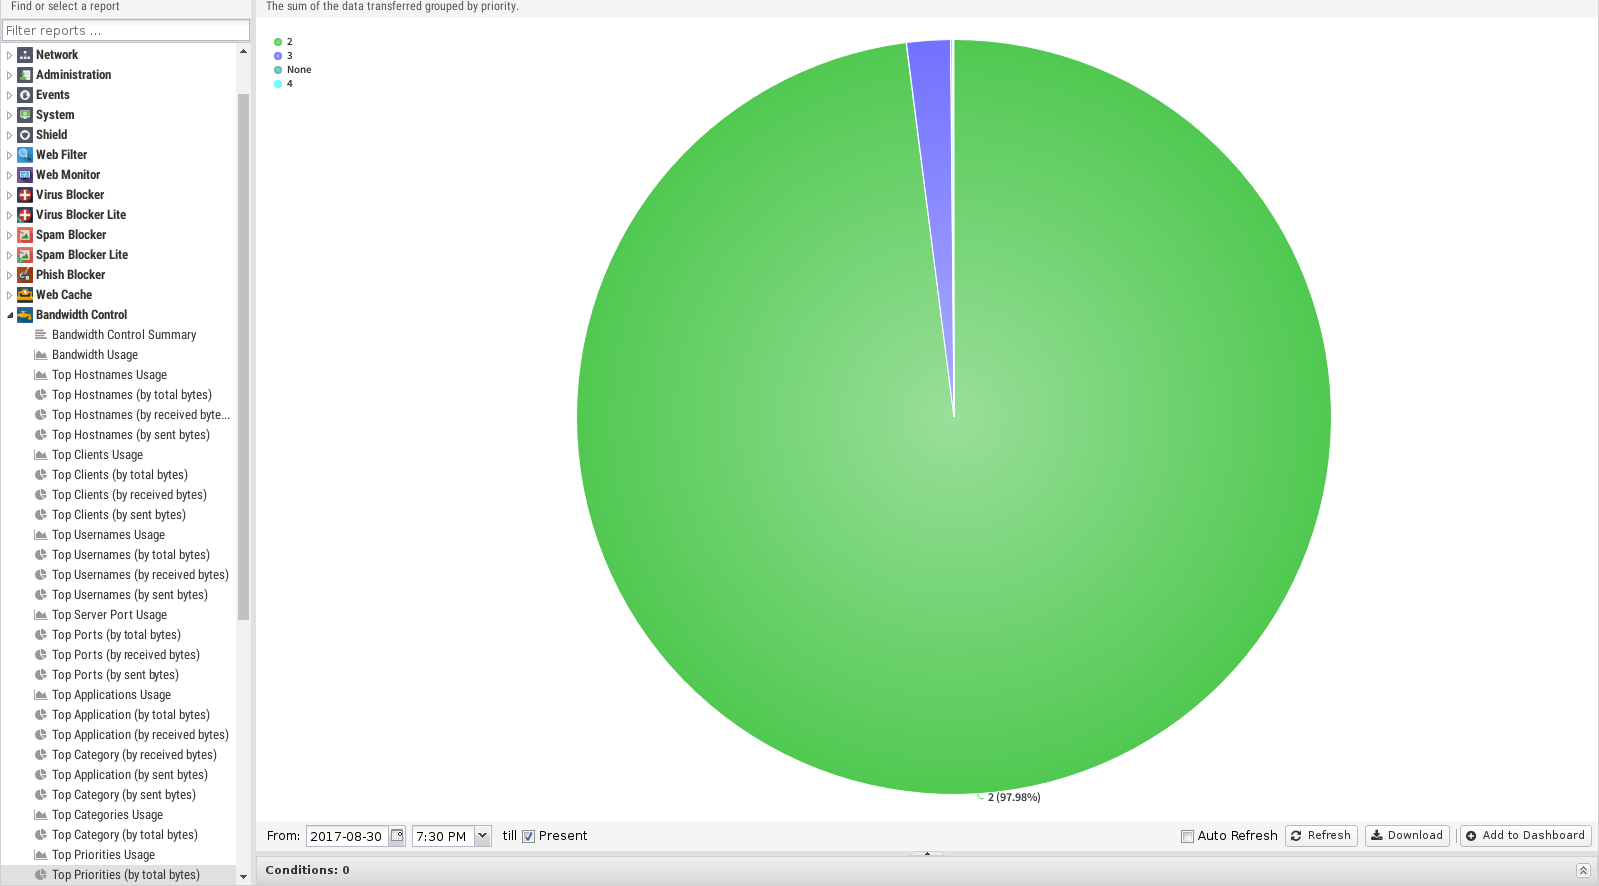The image size is (1599, 886).
Task: Click the Web Monitor category icon
Action: coord(25,175)
